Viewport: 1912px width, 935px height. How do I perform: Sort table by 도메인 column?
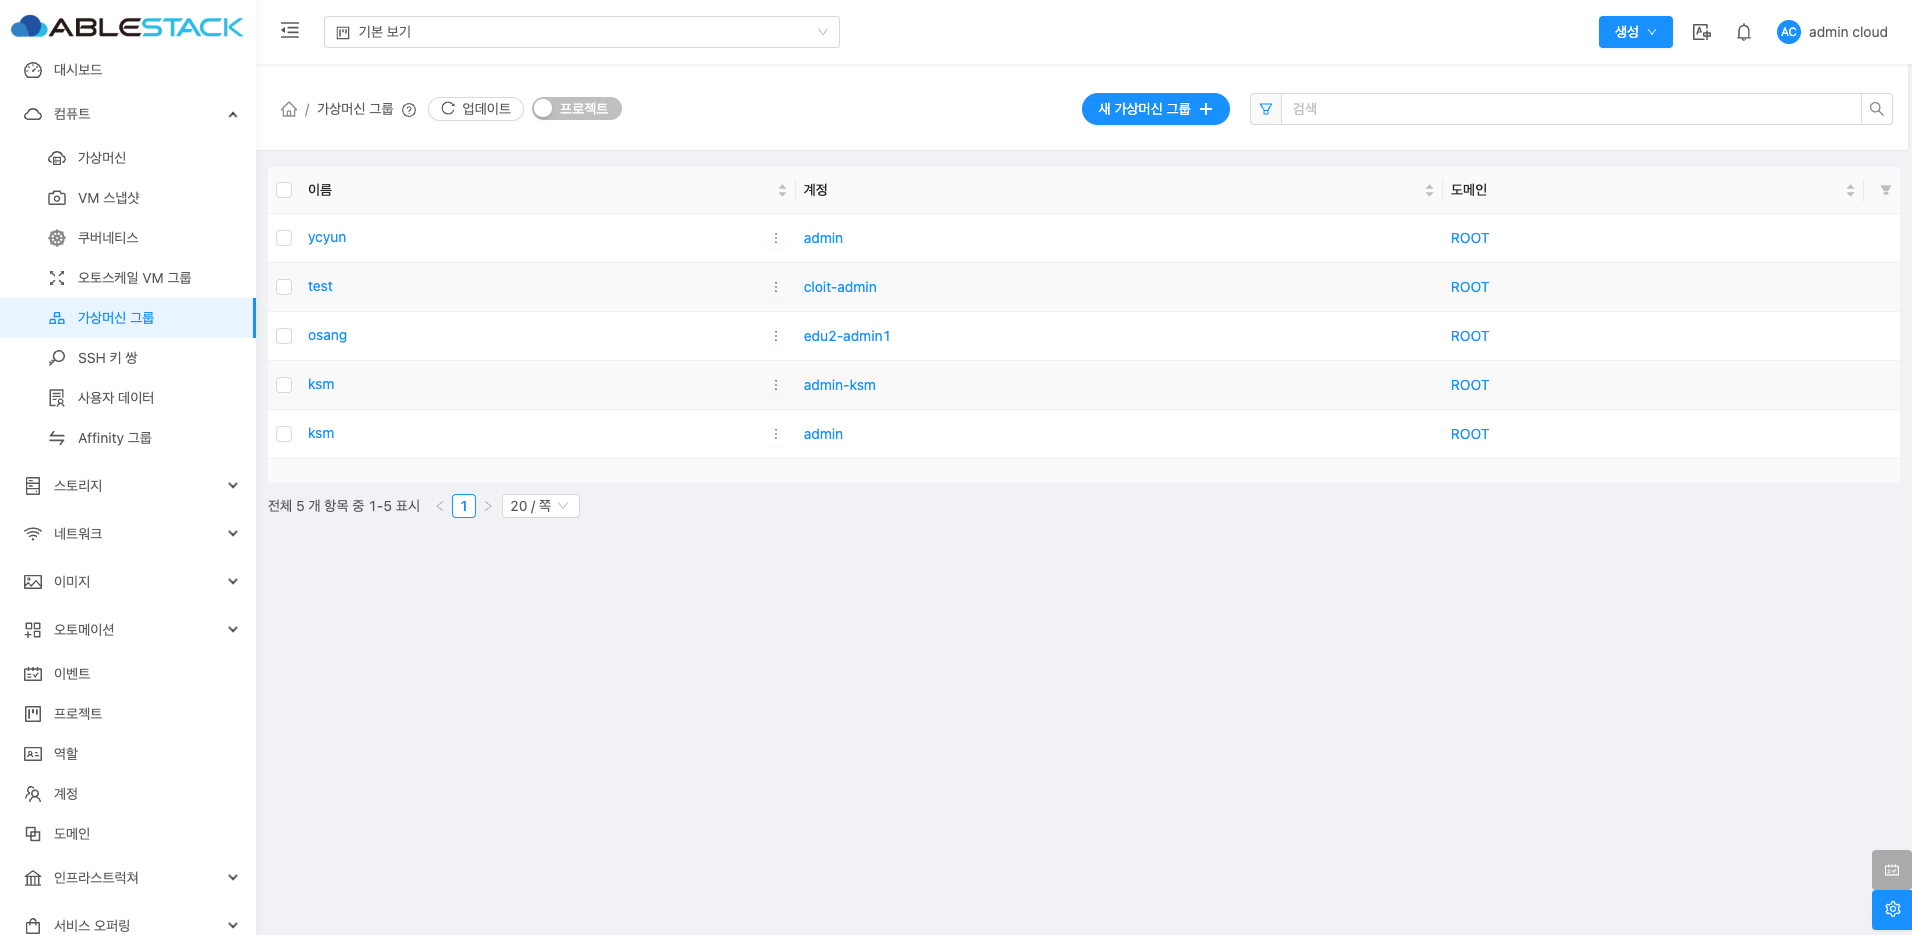coord(1850,190)
